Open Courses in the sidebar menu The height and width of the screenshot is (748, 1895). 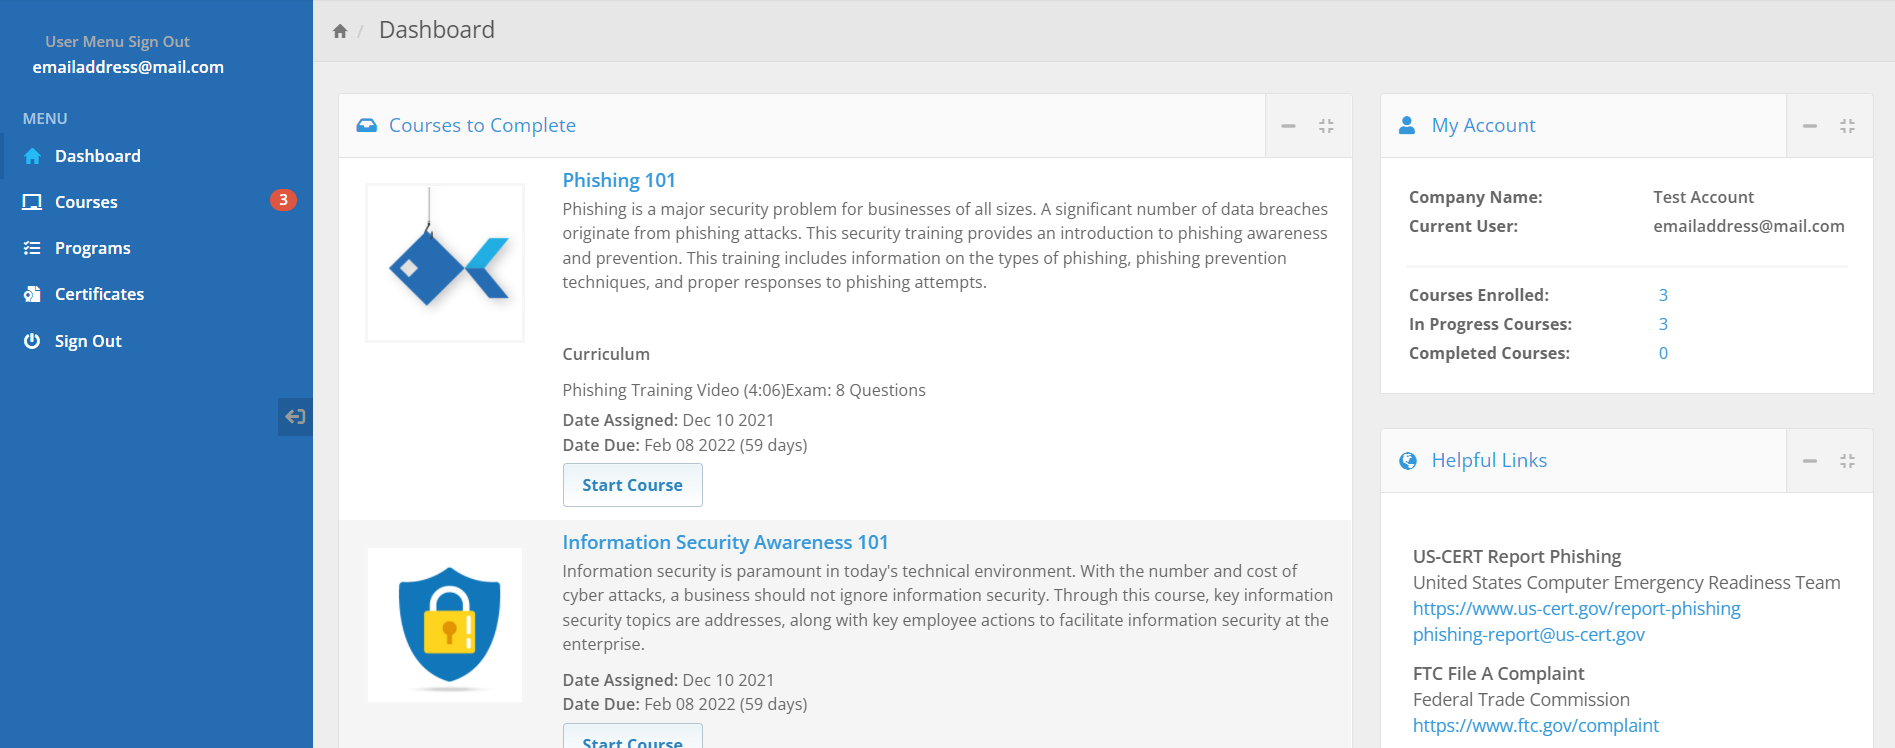click(x=86, y=202)
